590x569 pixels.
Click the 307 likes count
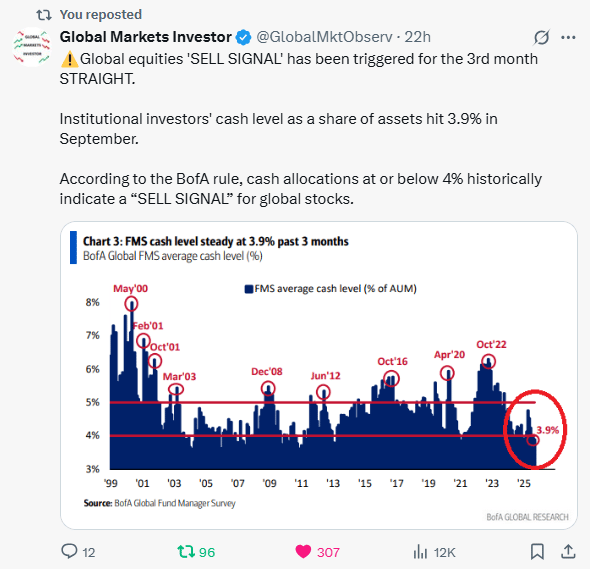pos(328,552)
